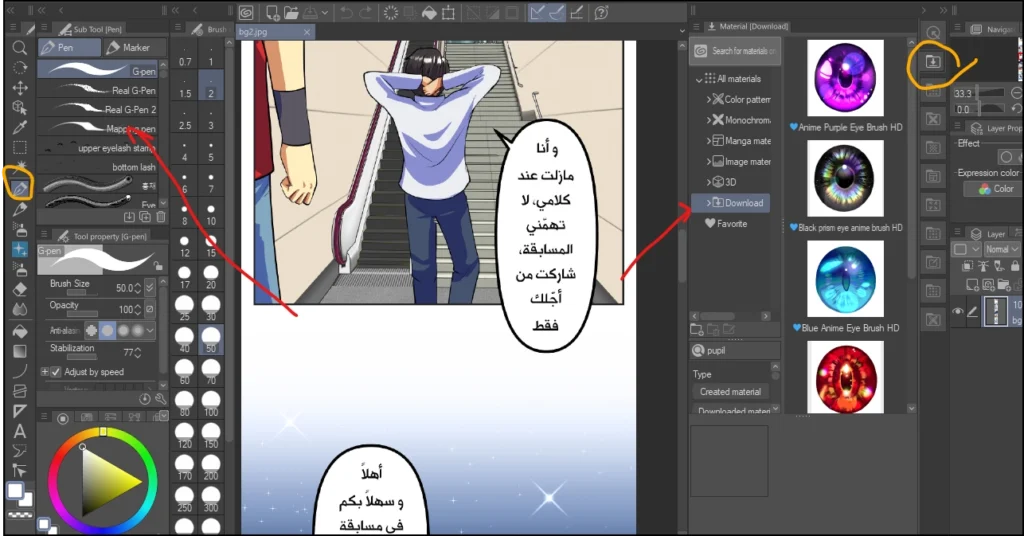Image resolution: width=1024 pixels, height=536 pixels.
Task: Click the delete sub tool trash icon
Action: pyautogui.click(x=161, y=217)
